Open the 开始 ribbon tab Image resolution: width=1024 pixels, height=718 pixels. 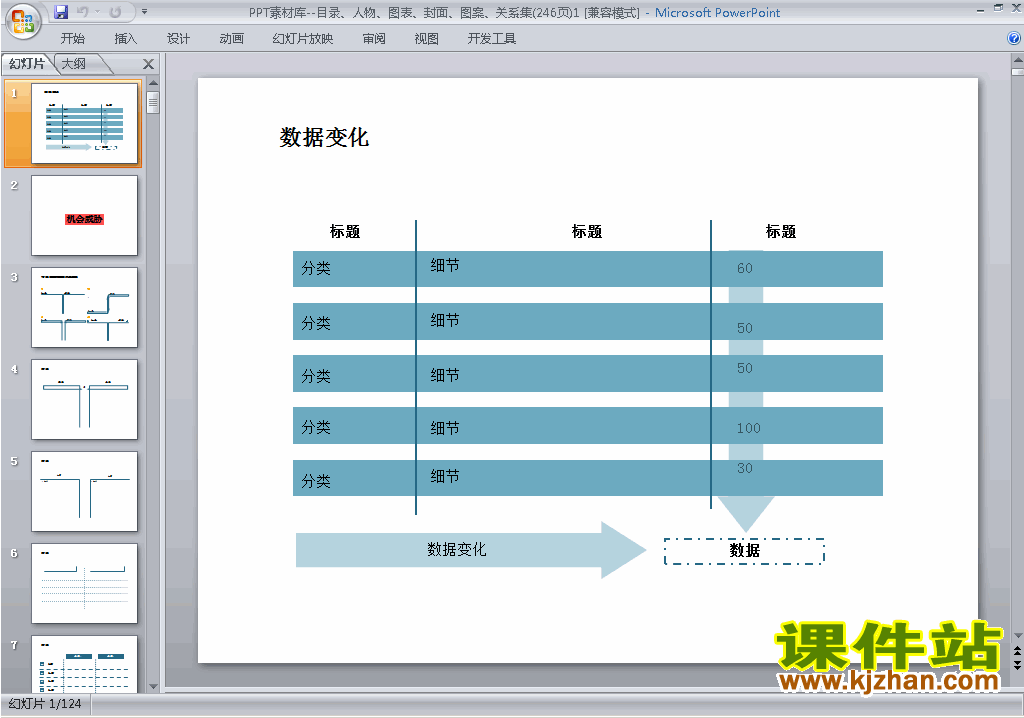click(72, 39)
